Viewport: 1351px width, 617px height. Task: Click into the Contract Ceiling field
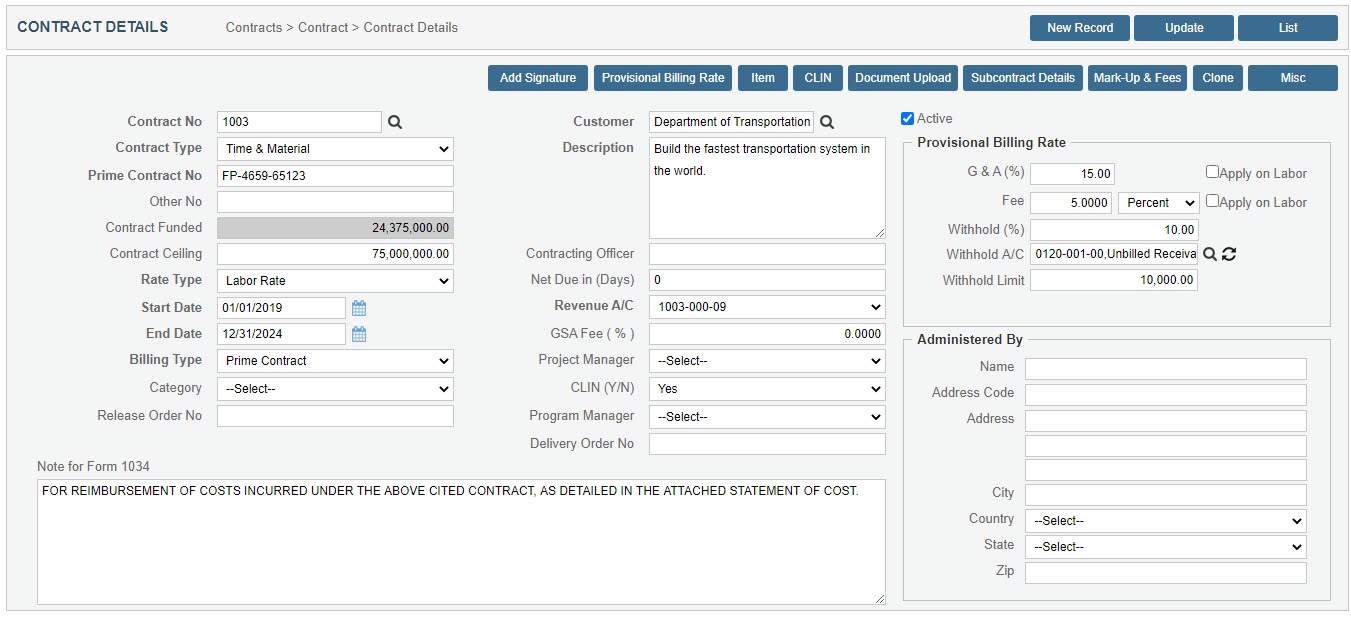[335, 254]
